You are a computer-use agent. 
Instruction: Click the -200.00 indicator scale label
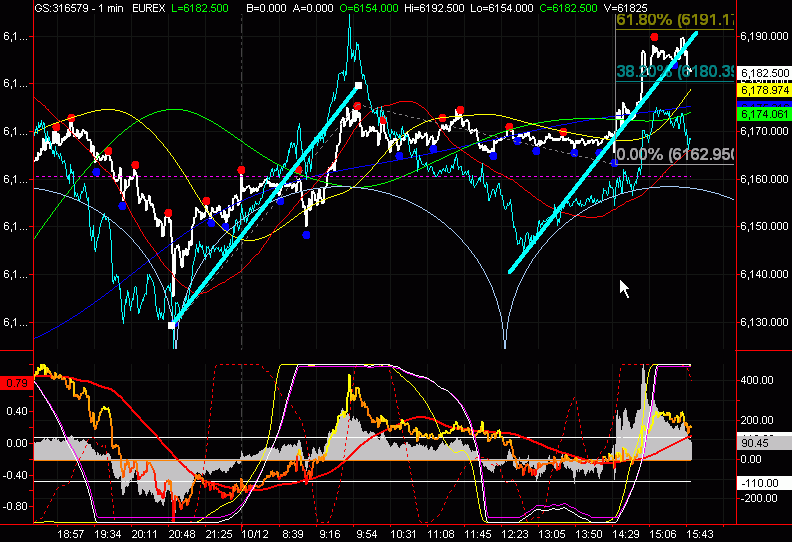point(758,499)
